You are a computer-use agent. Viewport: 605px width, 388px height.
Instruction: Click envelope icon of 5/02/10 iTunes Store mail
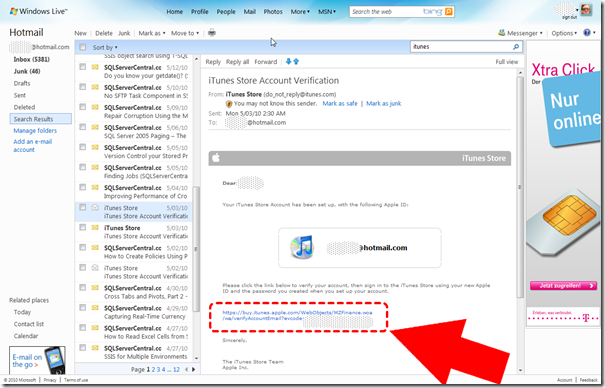click(95, 268)
